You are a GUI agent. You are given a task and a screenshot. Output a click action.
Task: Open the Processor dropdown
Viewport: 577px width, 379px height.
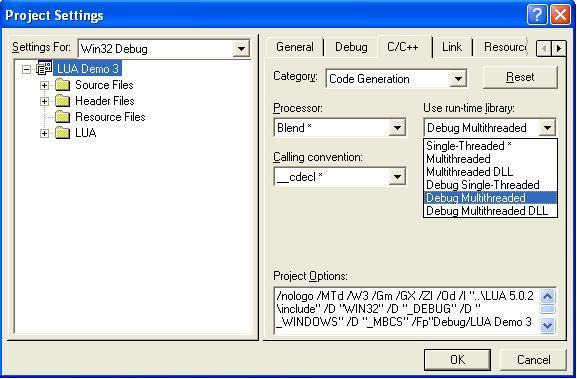pyautogui.click(x=397, y=128)
